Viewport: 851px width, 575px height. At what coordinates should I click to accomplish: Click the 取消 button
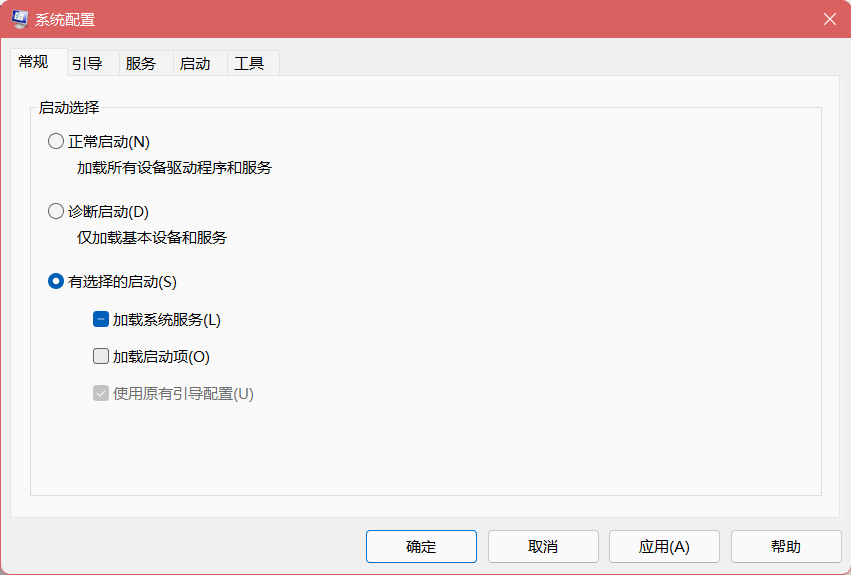[543, 546]
